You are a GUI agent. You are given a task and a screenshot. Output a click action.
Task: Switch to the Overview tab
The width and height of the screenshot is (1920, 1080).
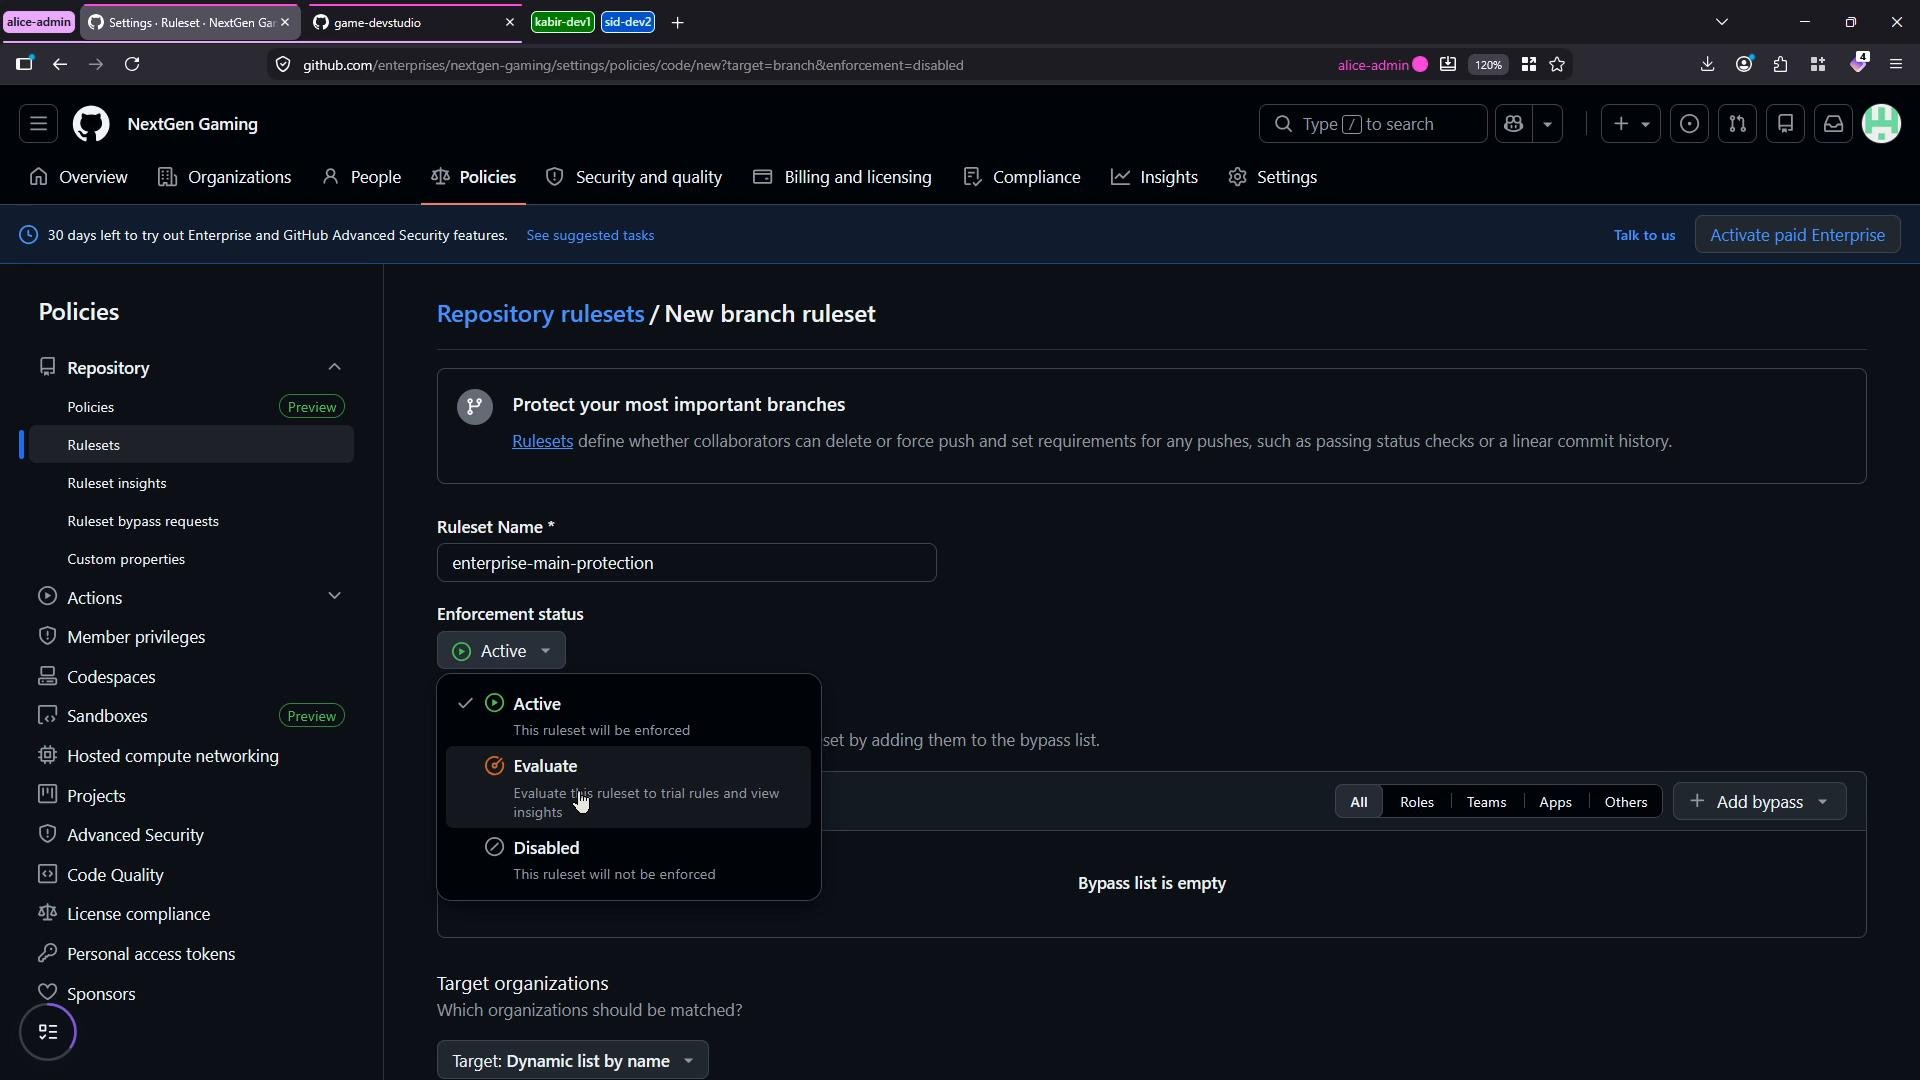coord(79,177)
